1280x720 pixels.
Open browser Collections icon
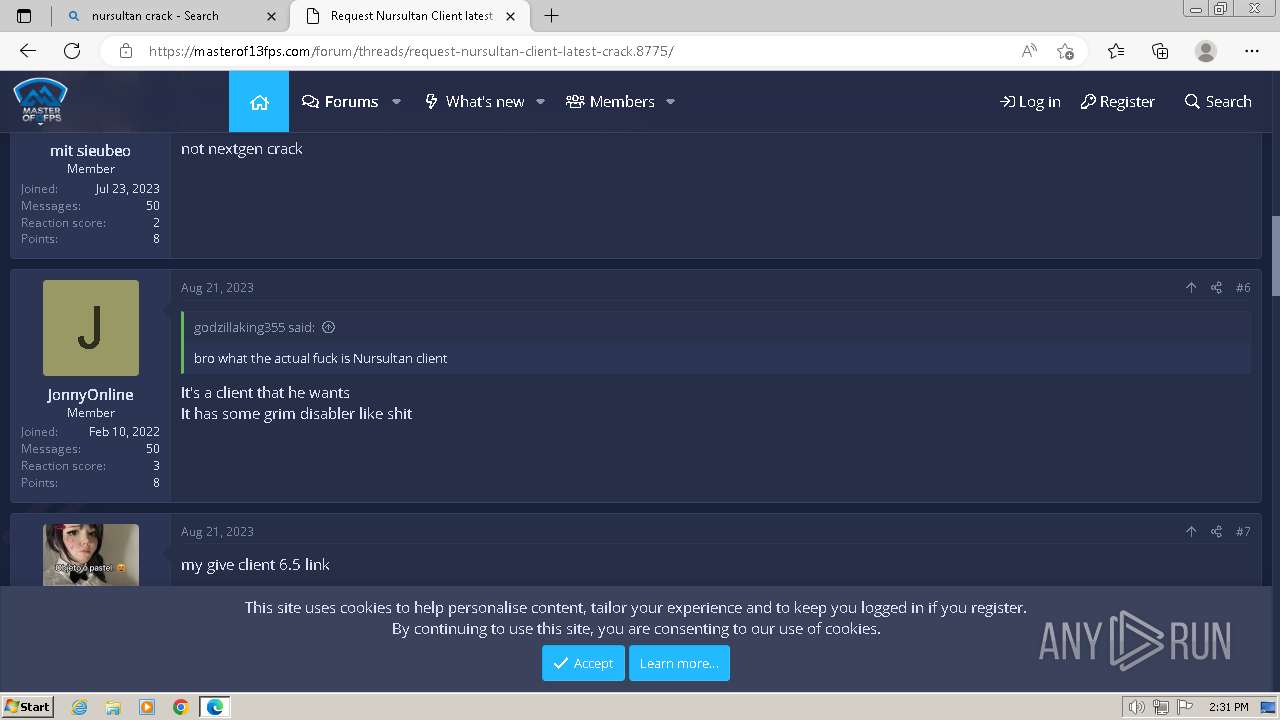coord(1160,51)
